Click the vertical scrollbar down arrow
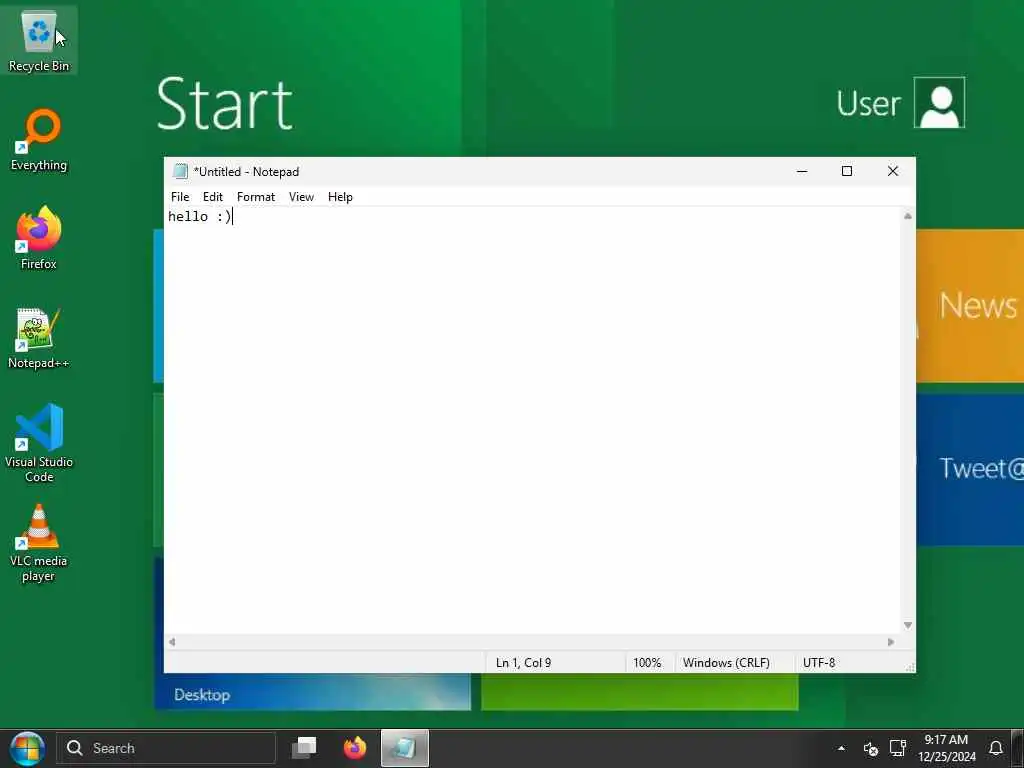1024x768 pixels. [x=908, y=626]
